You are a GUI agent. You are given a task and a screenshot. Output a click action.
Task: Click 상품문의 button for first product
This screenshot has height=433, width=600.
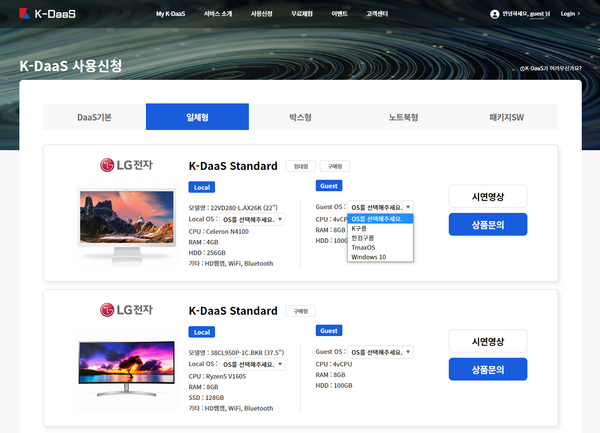[x=488, y=225]
